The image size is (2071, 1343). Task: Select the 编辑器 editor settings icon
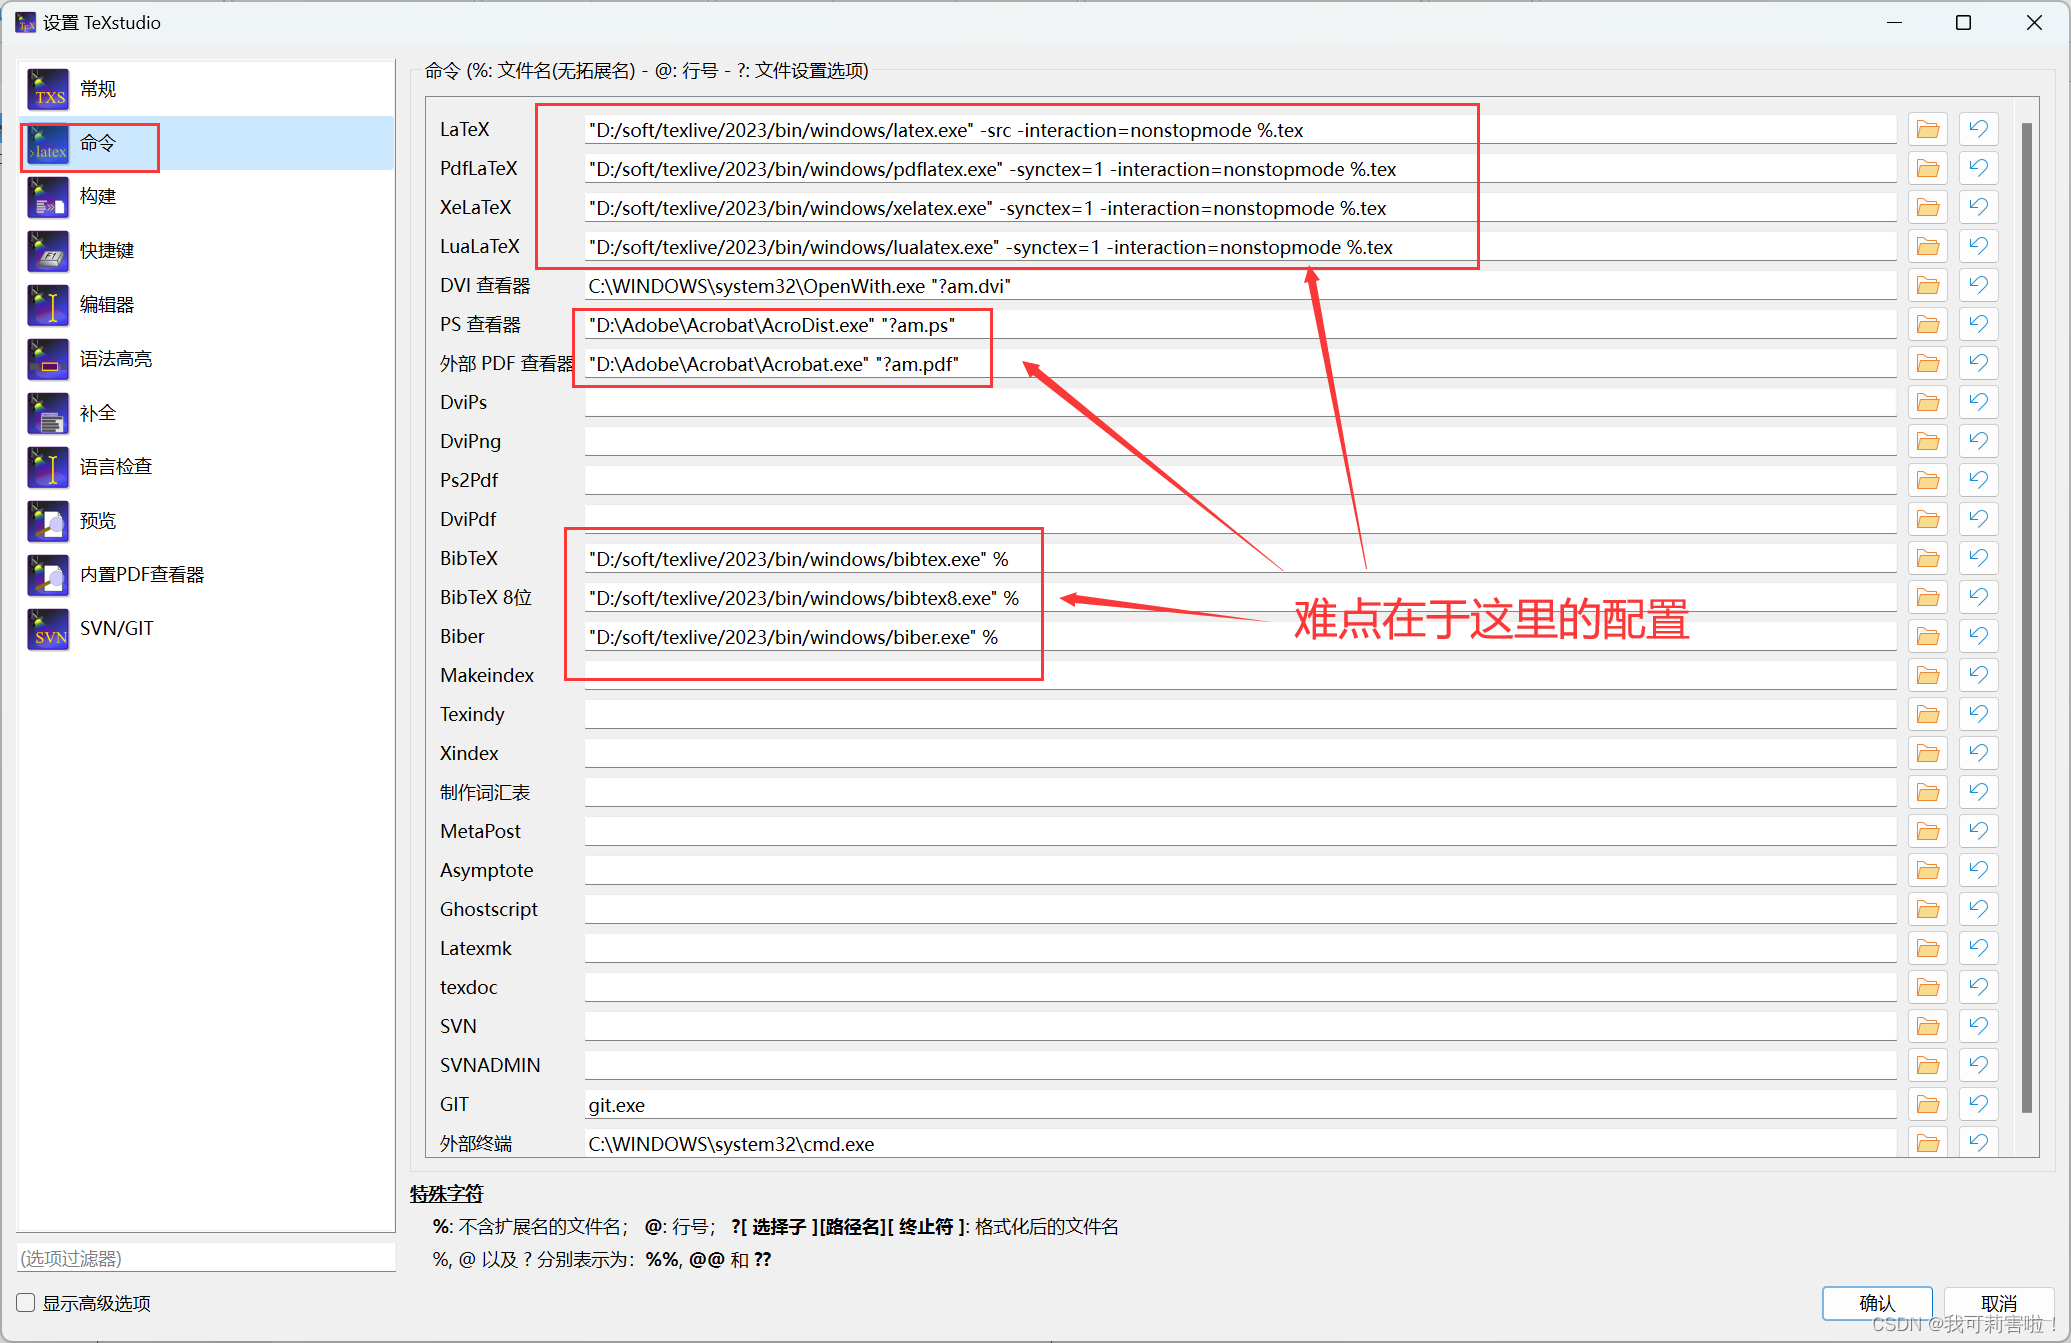(47, 305)
